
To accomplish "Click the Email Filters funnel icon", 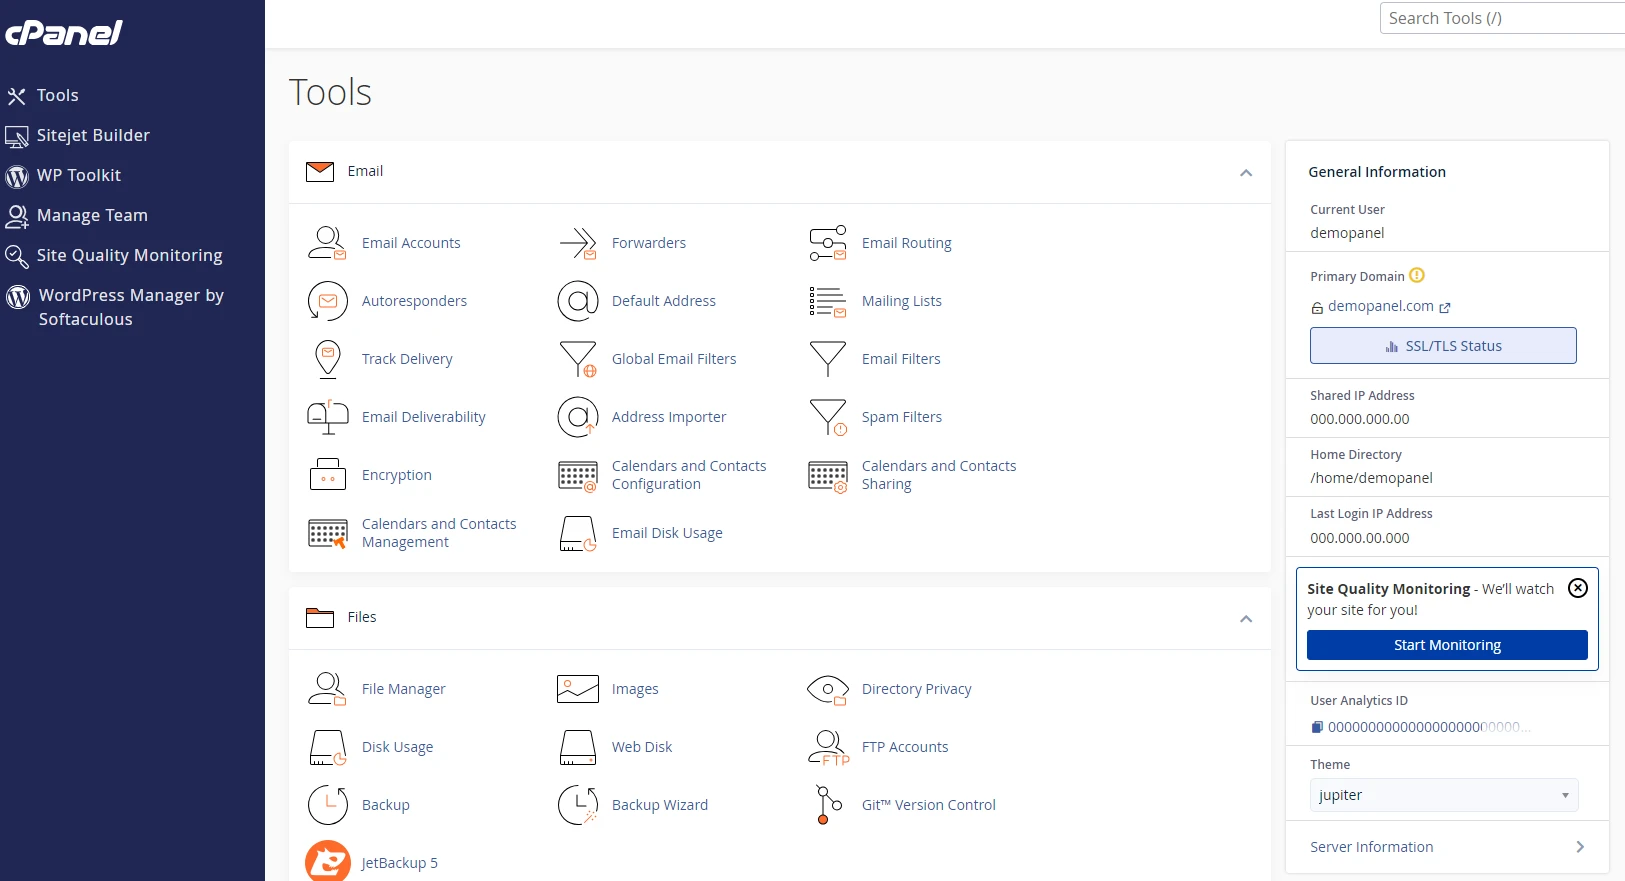I will 828,359.
